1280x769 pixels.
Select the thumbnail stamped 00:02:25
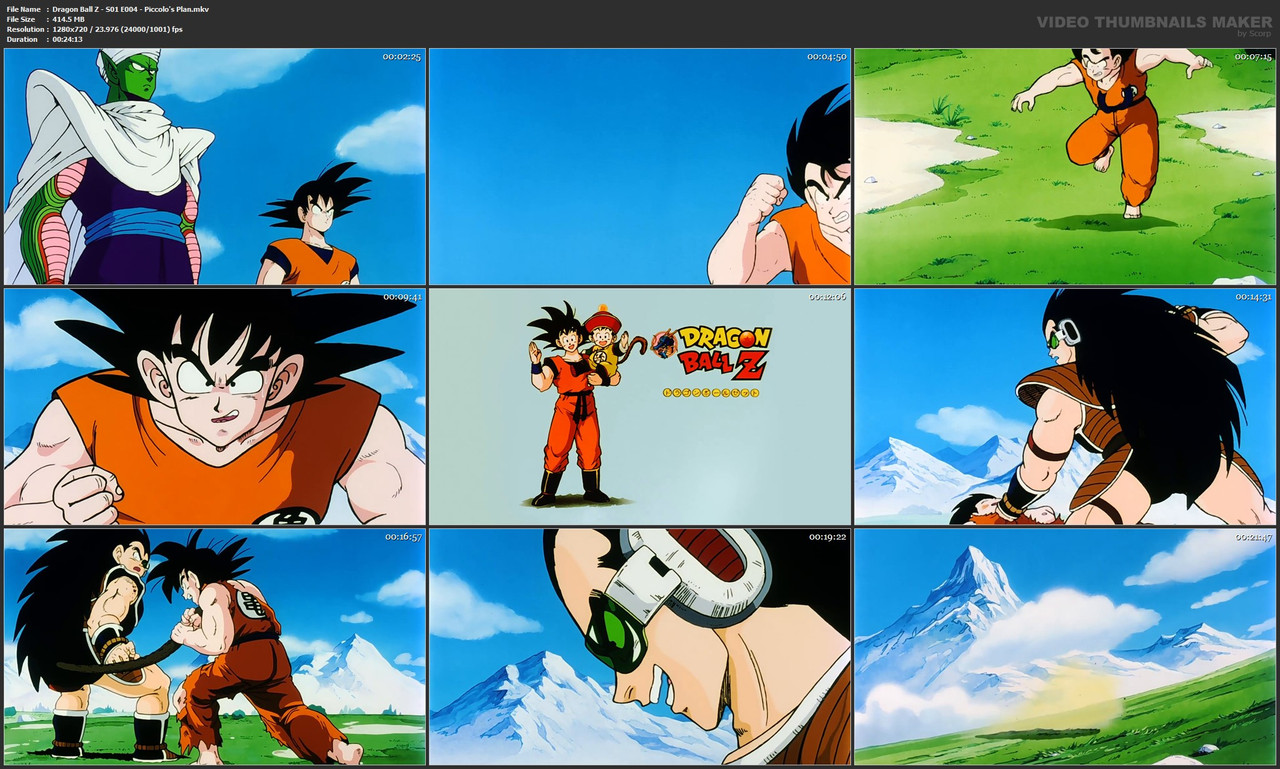coord(215,166)
